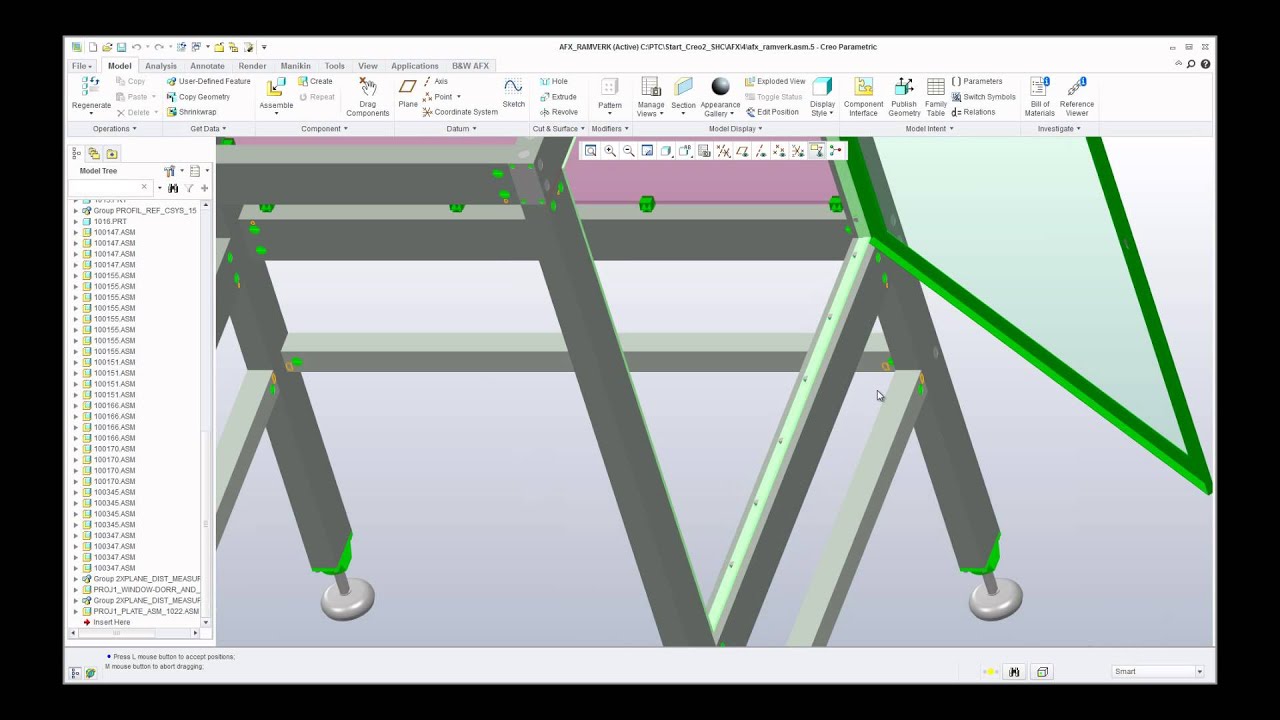Click the Hole feature tool

[x=553, y=81]
